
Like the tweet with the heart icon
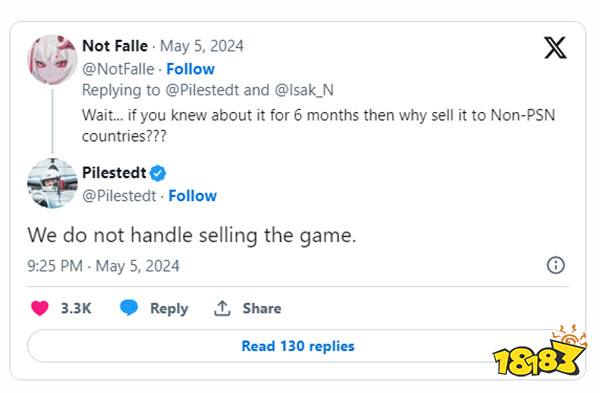point(40,308)
